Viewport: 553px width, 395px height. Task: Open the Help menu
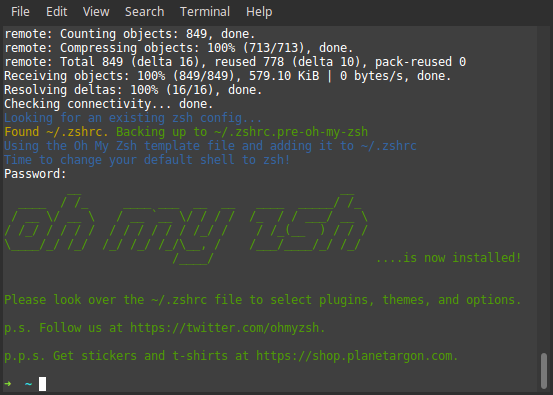259,12
